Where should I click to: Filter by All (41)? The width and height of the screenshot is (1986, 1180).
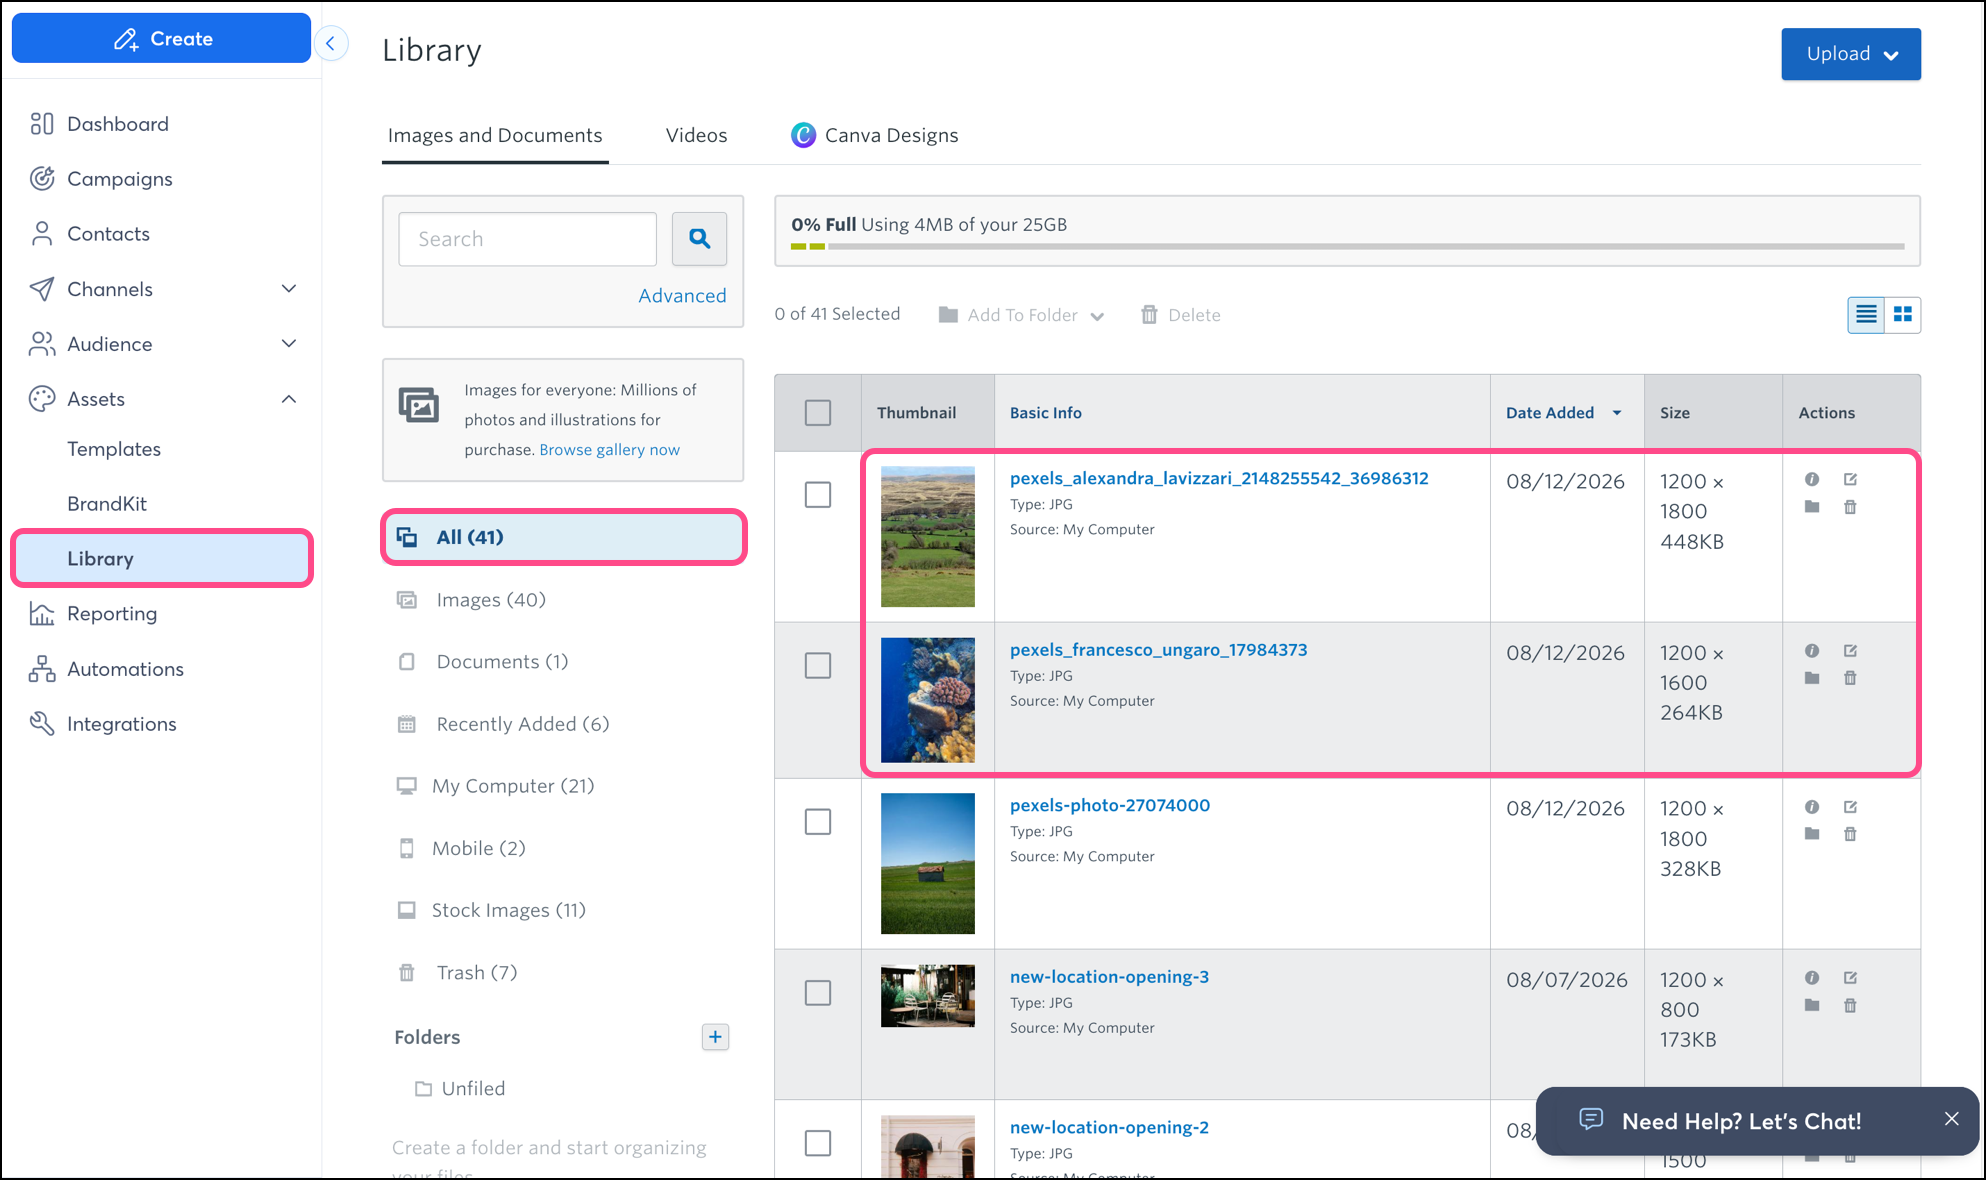click(564, 537)
